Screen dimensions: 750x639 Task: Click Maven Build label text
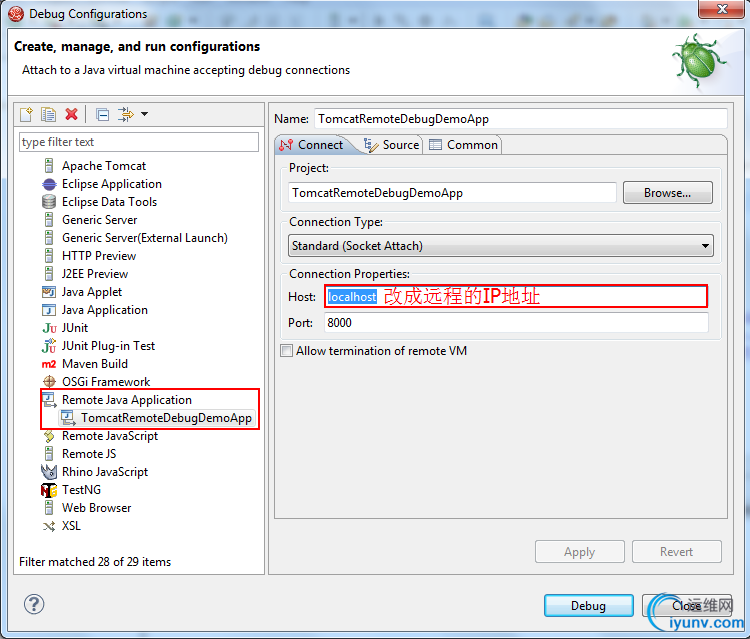[x=95, y=364]
